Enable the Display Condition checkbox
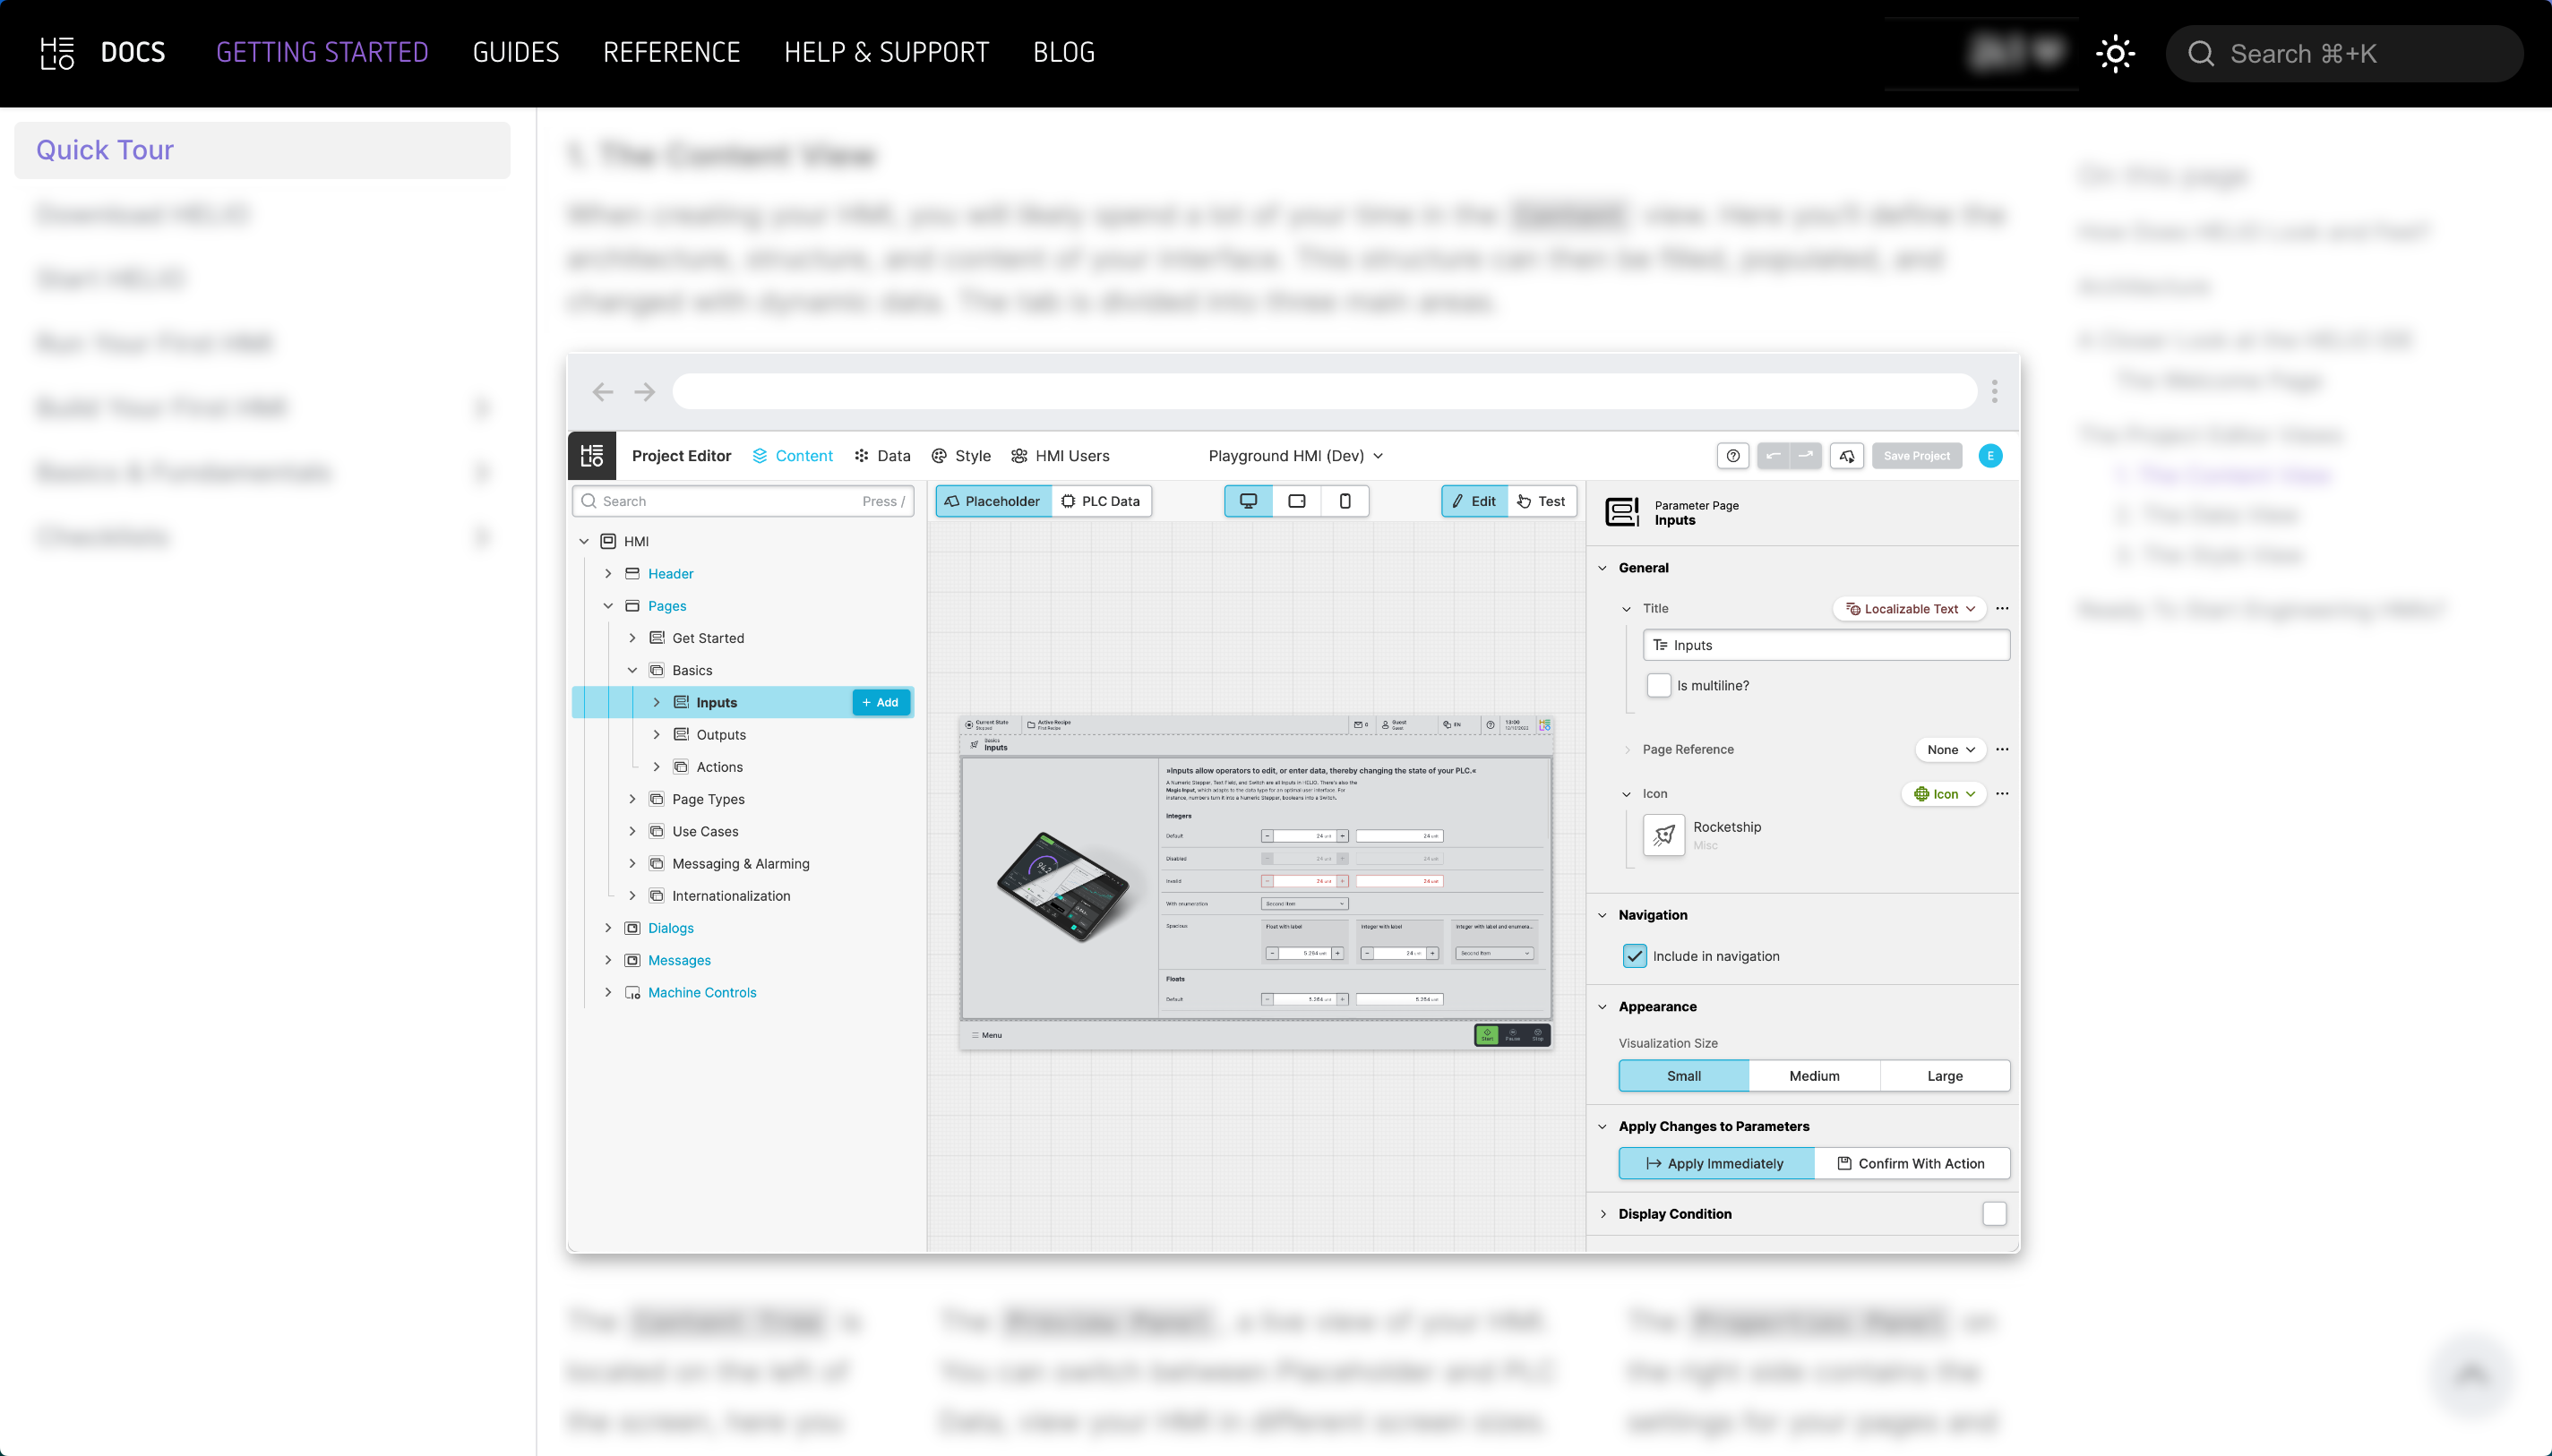 click(1994, 1213)
